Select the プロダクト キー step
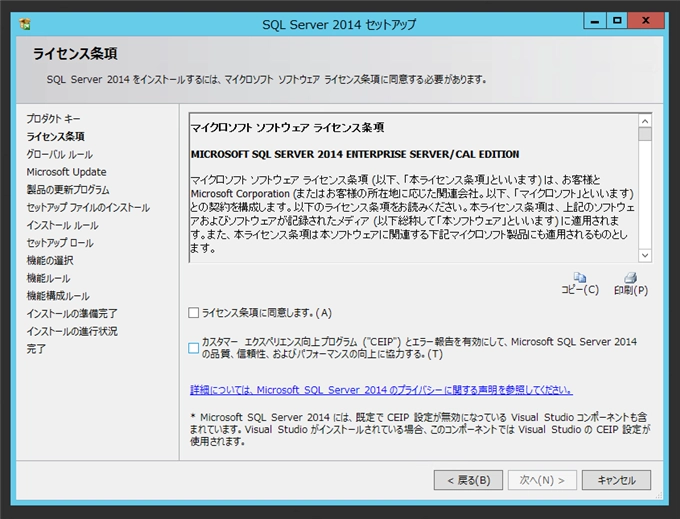 click(x=53, y=118)
